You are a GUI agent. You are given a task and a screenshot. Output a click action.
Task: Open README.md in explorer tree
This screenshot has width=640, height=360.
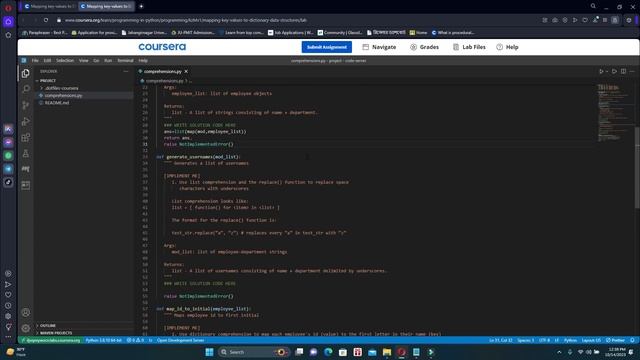pyautogui.click(x=57, y=103)
